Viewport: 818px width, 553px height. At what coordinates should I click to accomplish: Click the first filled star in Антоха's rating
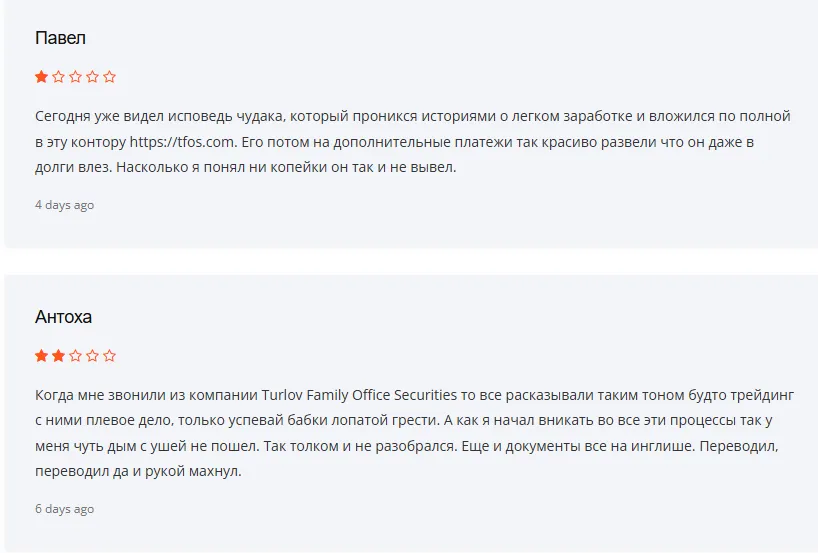[42, 356]
